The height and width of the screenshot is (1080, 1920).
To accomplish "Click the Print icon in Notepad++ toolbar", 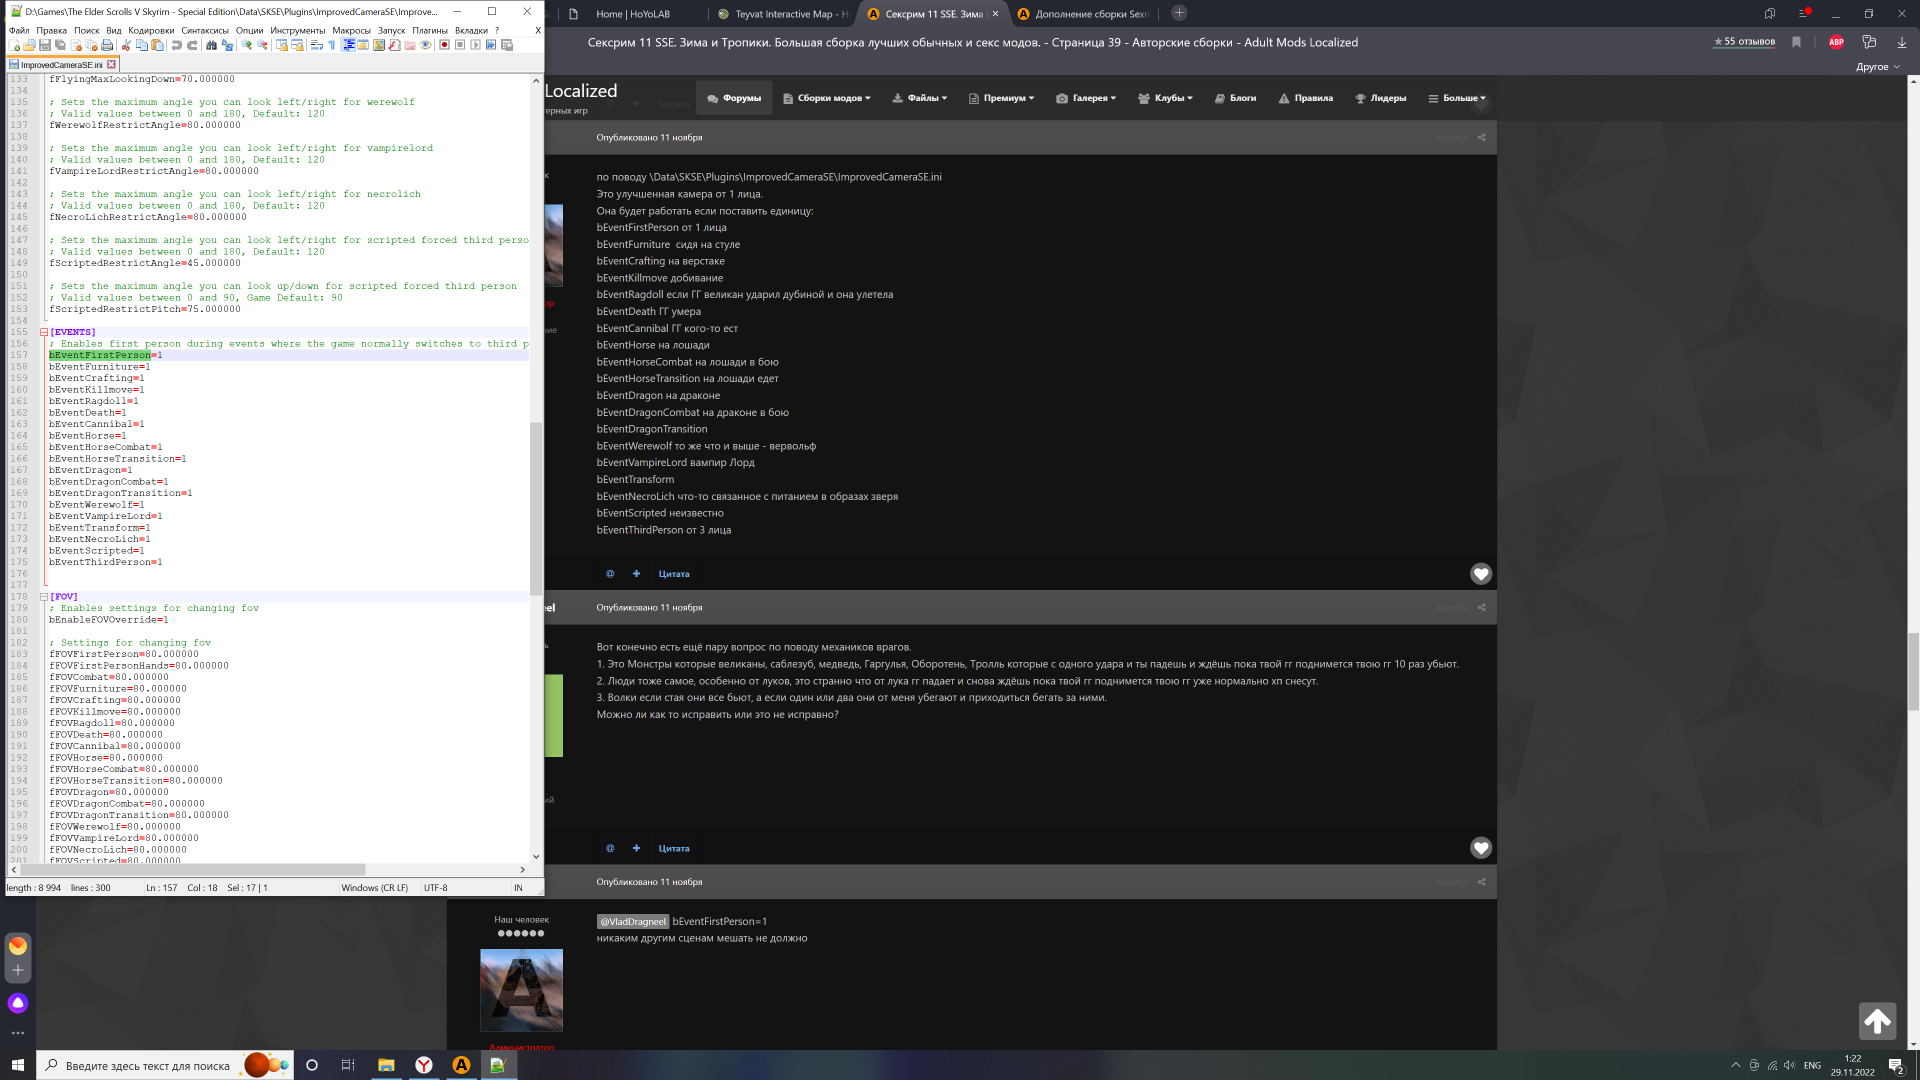I will coord(107,45).
